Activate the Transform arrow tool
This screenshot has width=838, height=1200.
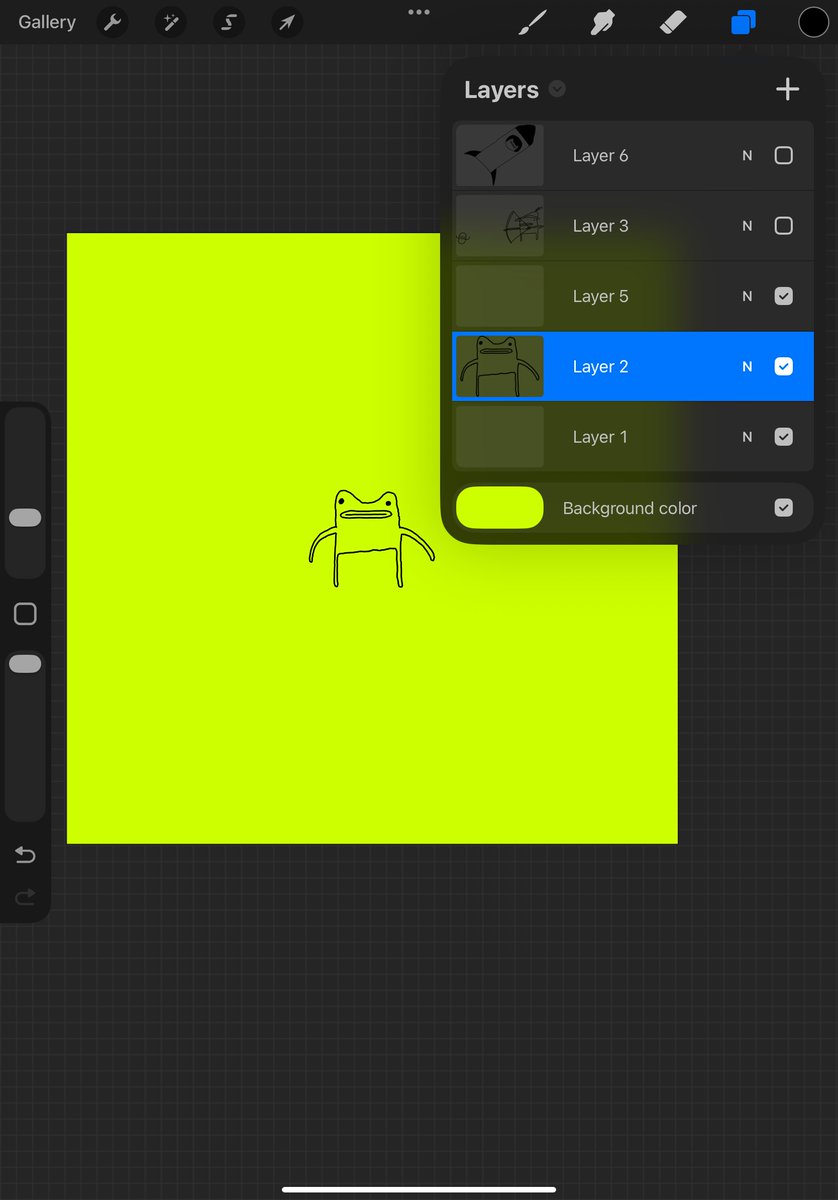click(x=286, y=22)
